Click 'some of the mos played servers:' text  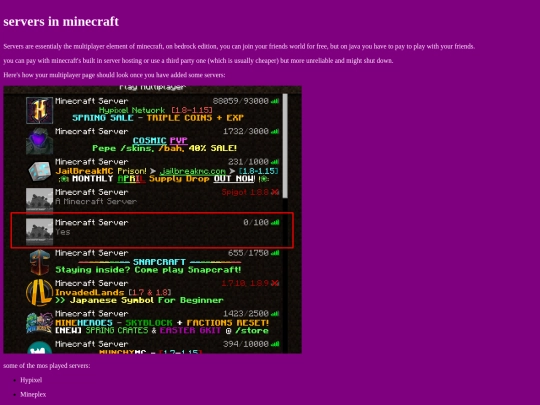[x=47, y=366]
